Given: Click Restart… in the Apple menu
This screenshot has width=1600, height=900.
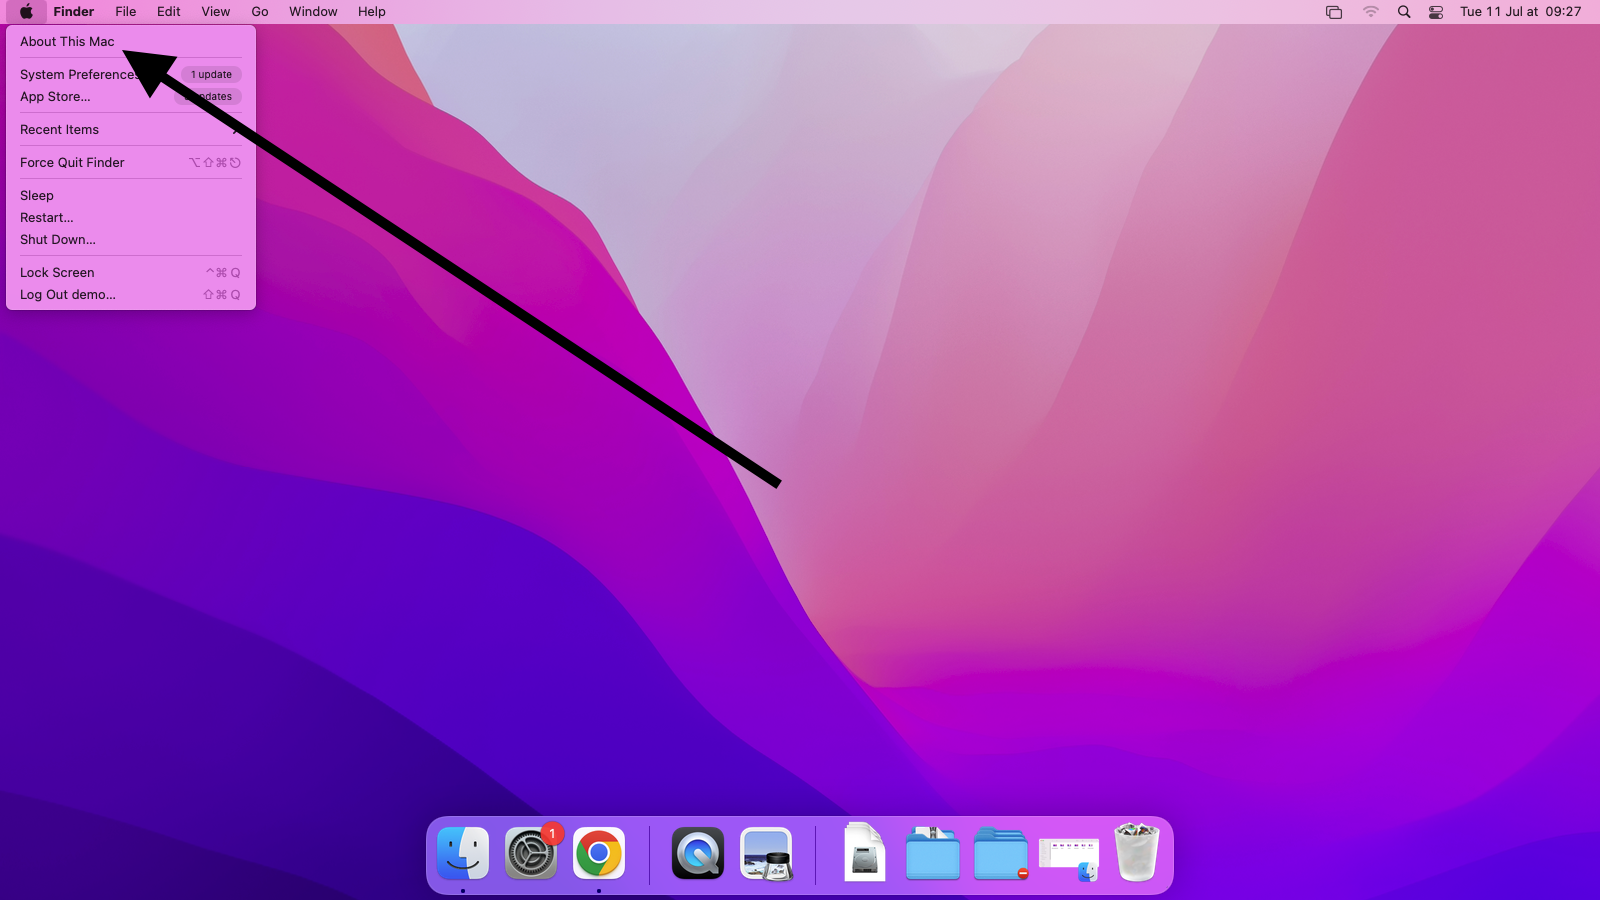Looking at the screenshot, I should click(47, 218).
